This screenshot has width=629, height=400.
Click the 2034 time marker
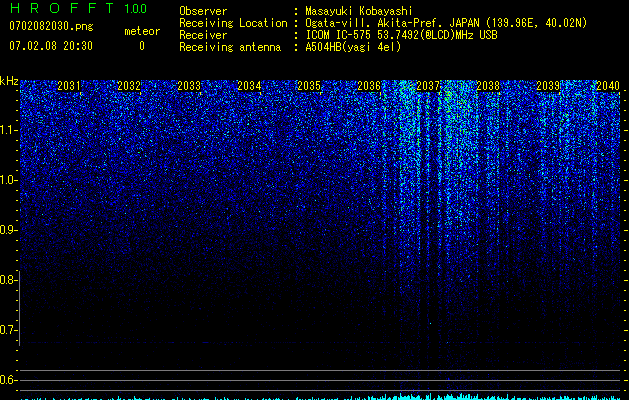click(x=249, y=86)
